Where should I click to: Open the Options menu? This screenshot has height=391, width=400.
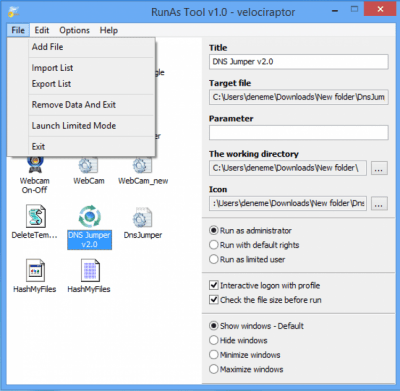[74, 30]
